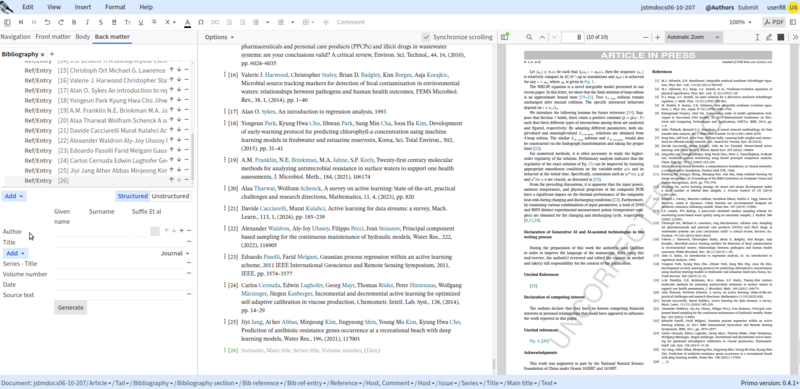The width and height of the screenshot is (800, 389).
Task: Select Ref/Entry [24] Carlos Cernuda row
Action: (96, 160)
